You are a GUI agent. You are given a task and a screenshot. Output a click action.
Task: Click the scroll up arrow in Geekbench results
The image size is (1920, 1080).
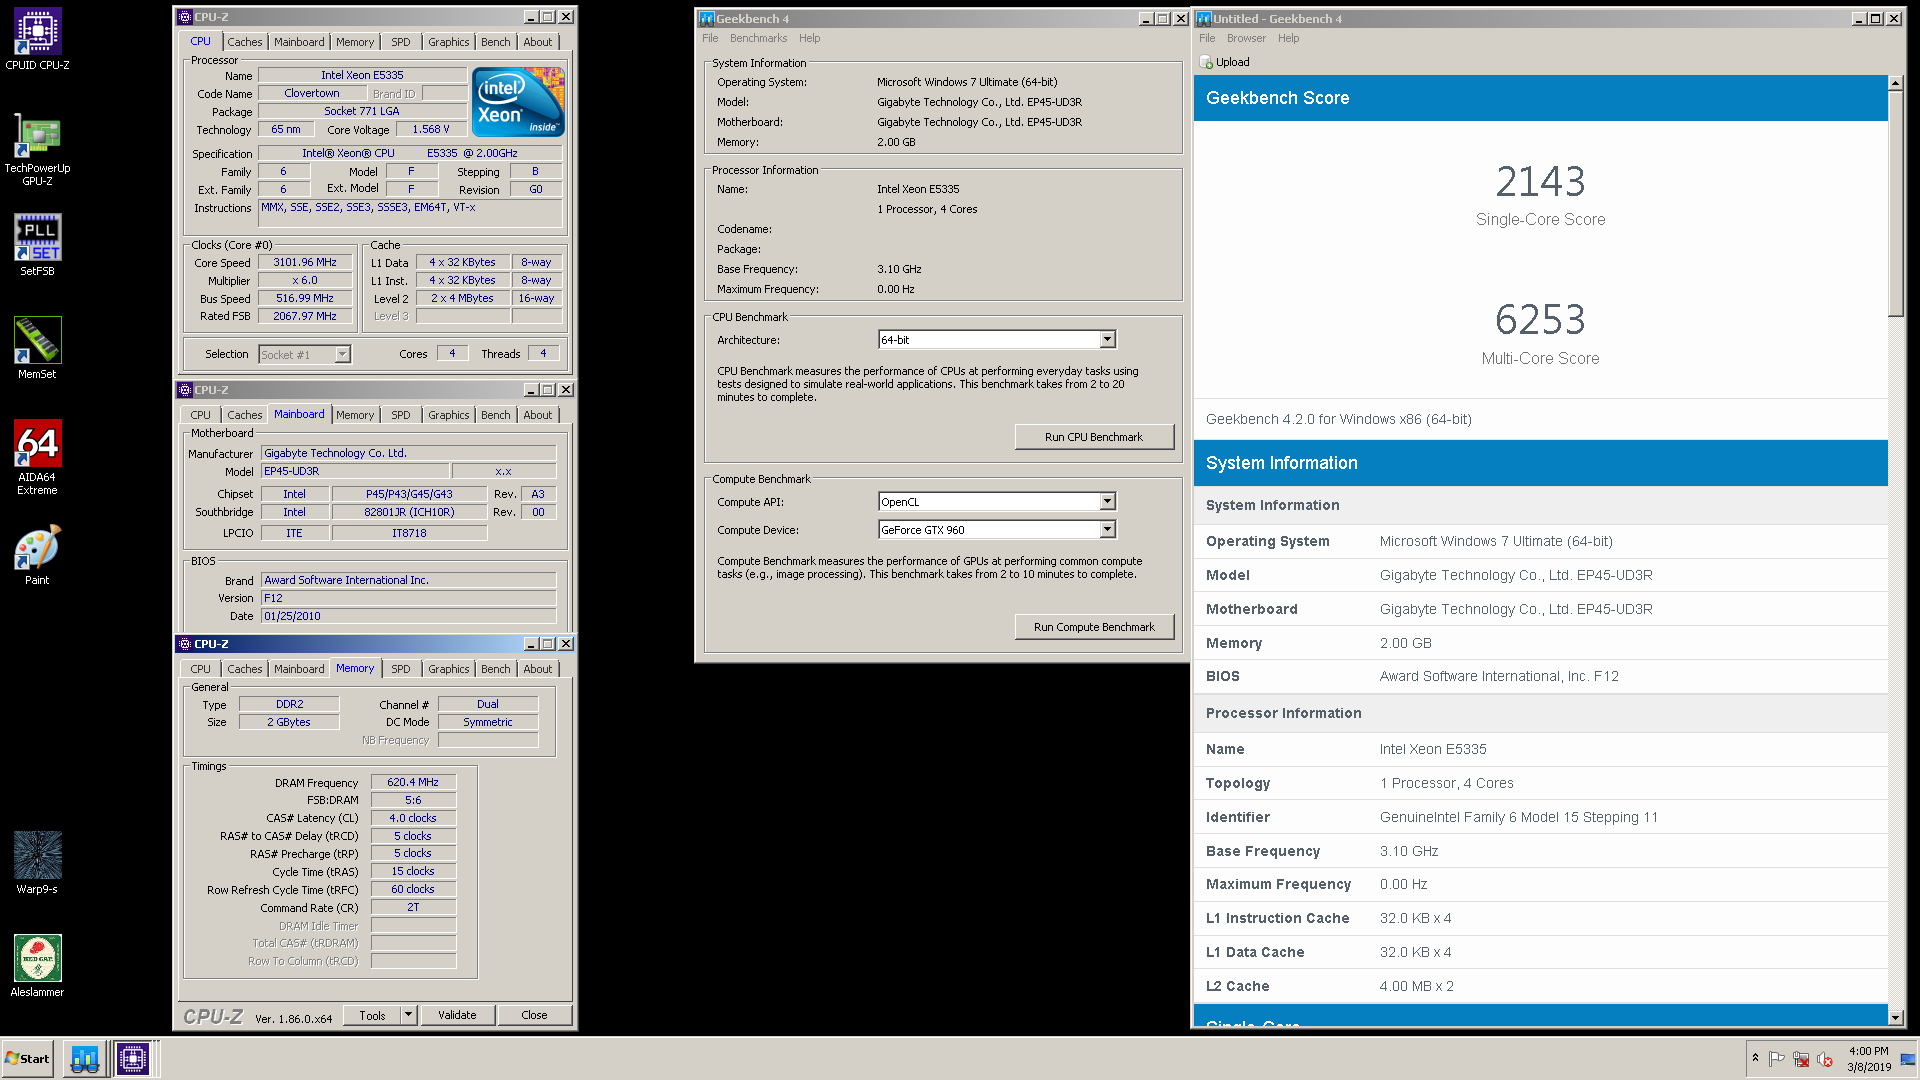pos(1895,84)
